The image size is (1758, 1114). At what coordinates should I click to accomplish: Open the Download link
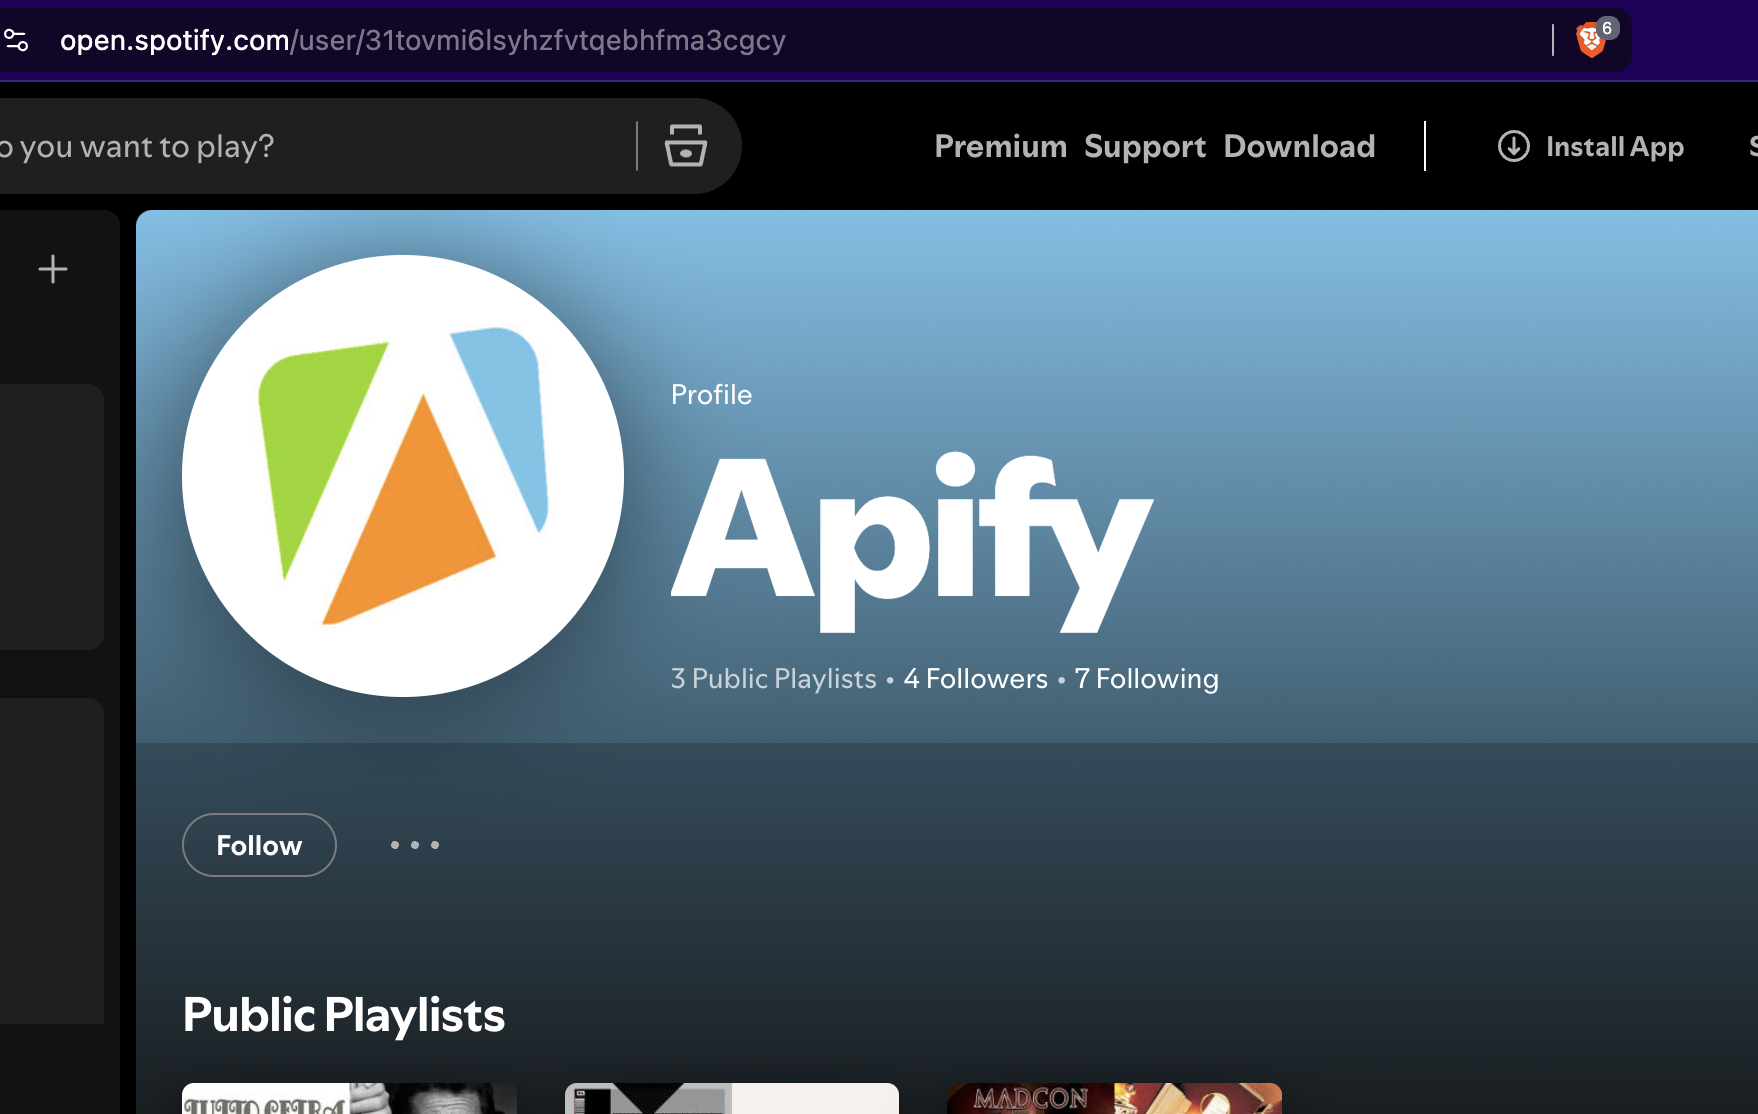pos(1299,146)
